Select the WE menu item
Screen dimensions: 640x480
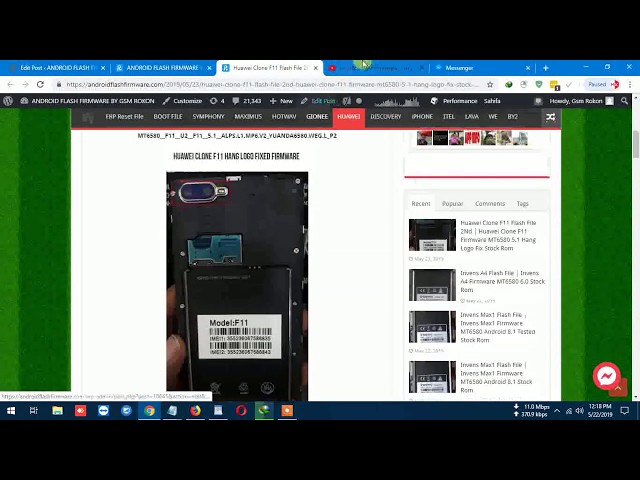(493, 117)
